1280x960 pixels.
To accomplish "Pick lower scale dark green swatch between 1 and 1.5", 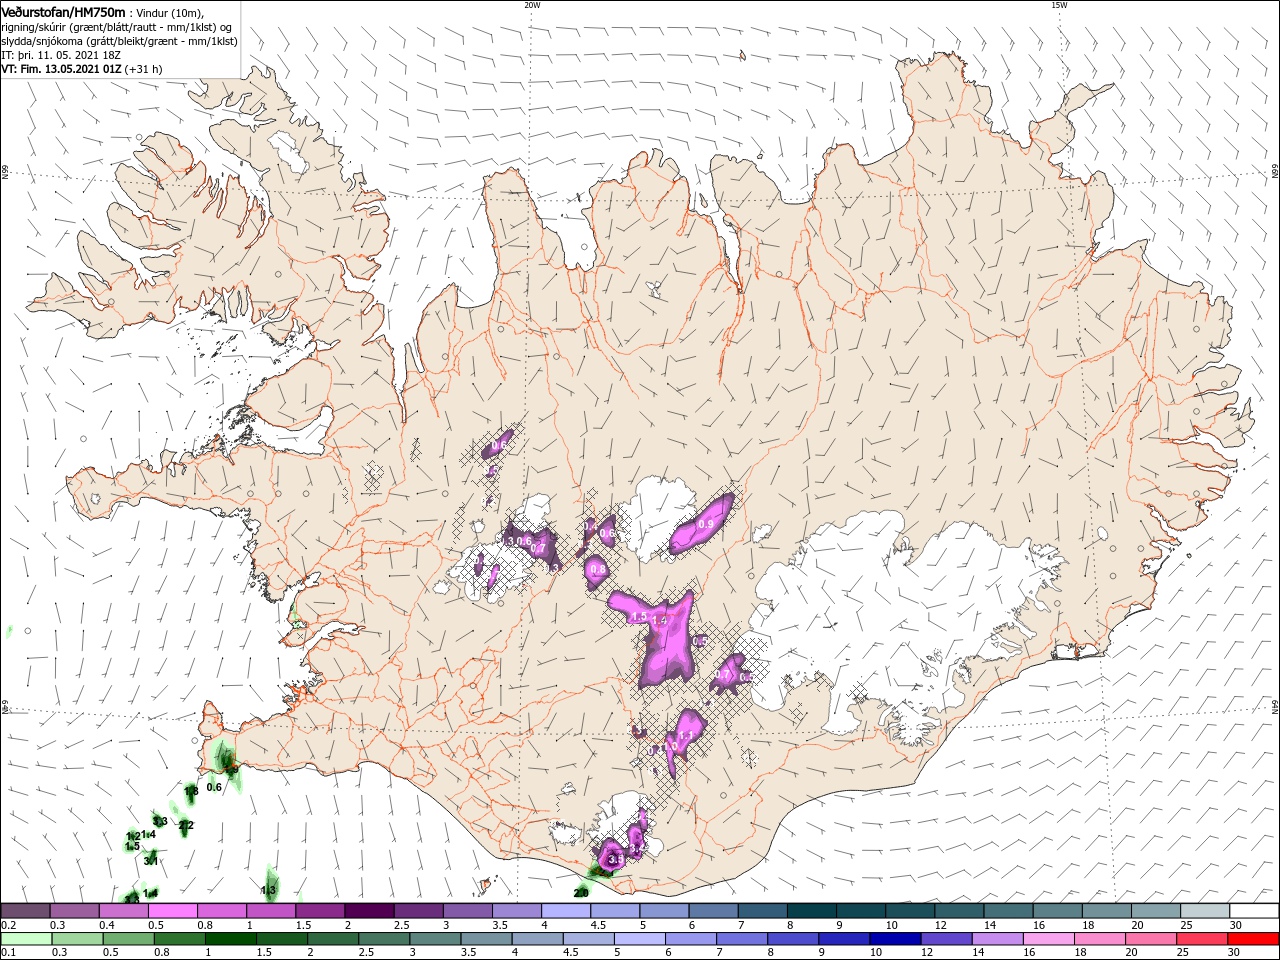I will click(231, 939).
